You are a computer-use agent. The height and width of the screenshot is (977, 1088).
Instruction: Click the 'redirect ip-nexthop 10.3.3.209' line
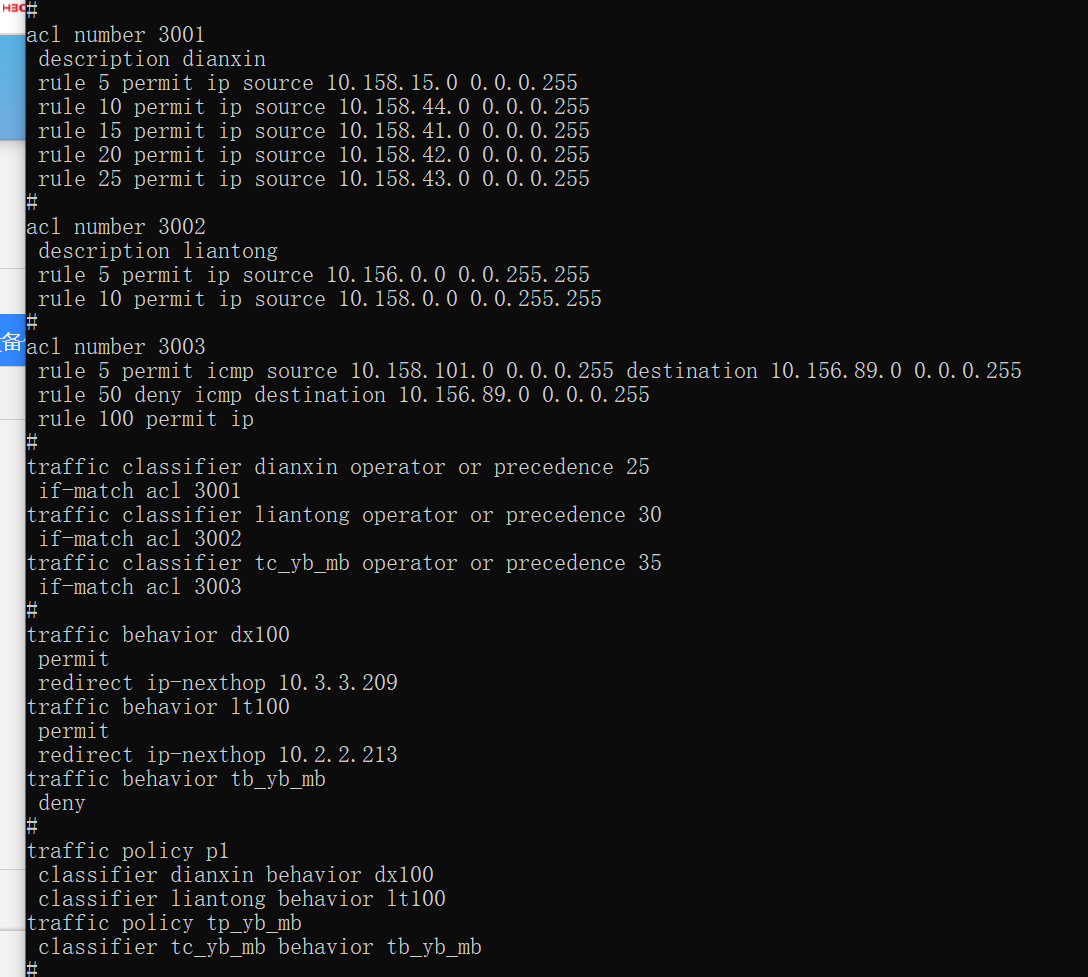[217, 683]
